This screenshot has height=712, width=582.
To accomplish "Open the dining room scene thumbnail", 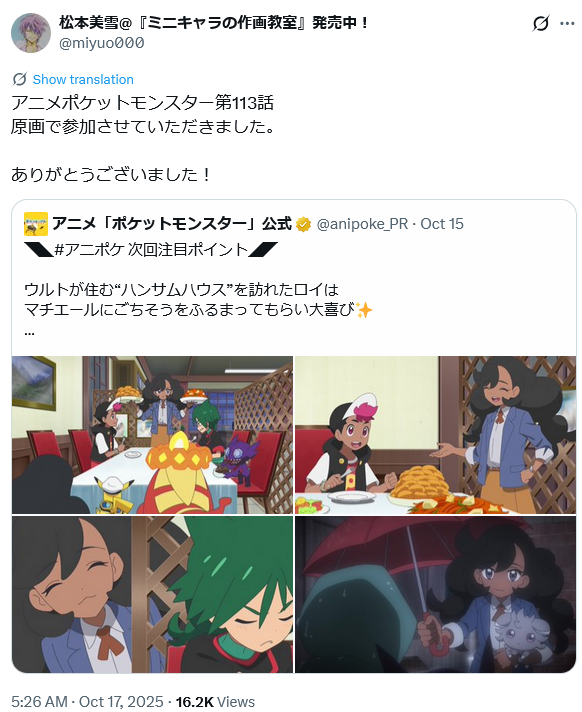I will [x=153, y=435].
